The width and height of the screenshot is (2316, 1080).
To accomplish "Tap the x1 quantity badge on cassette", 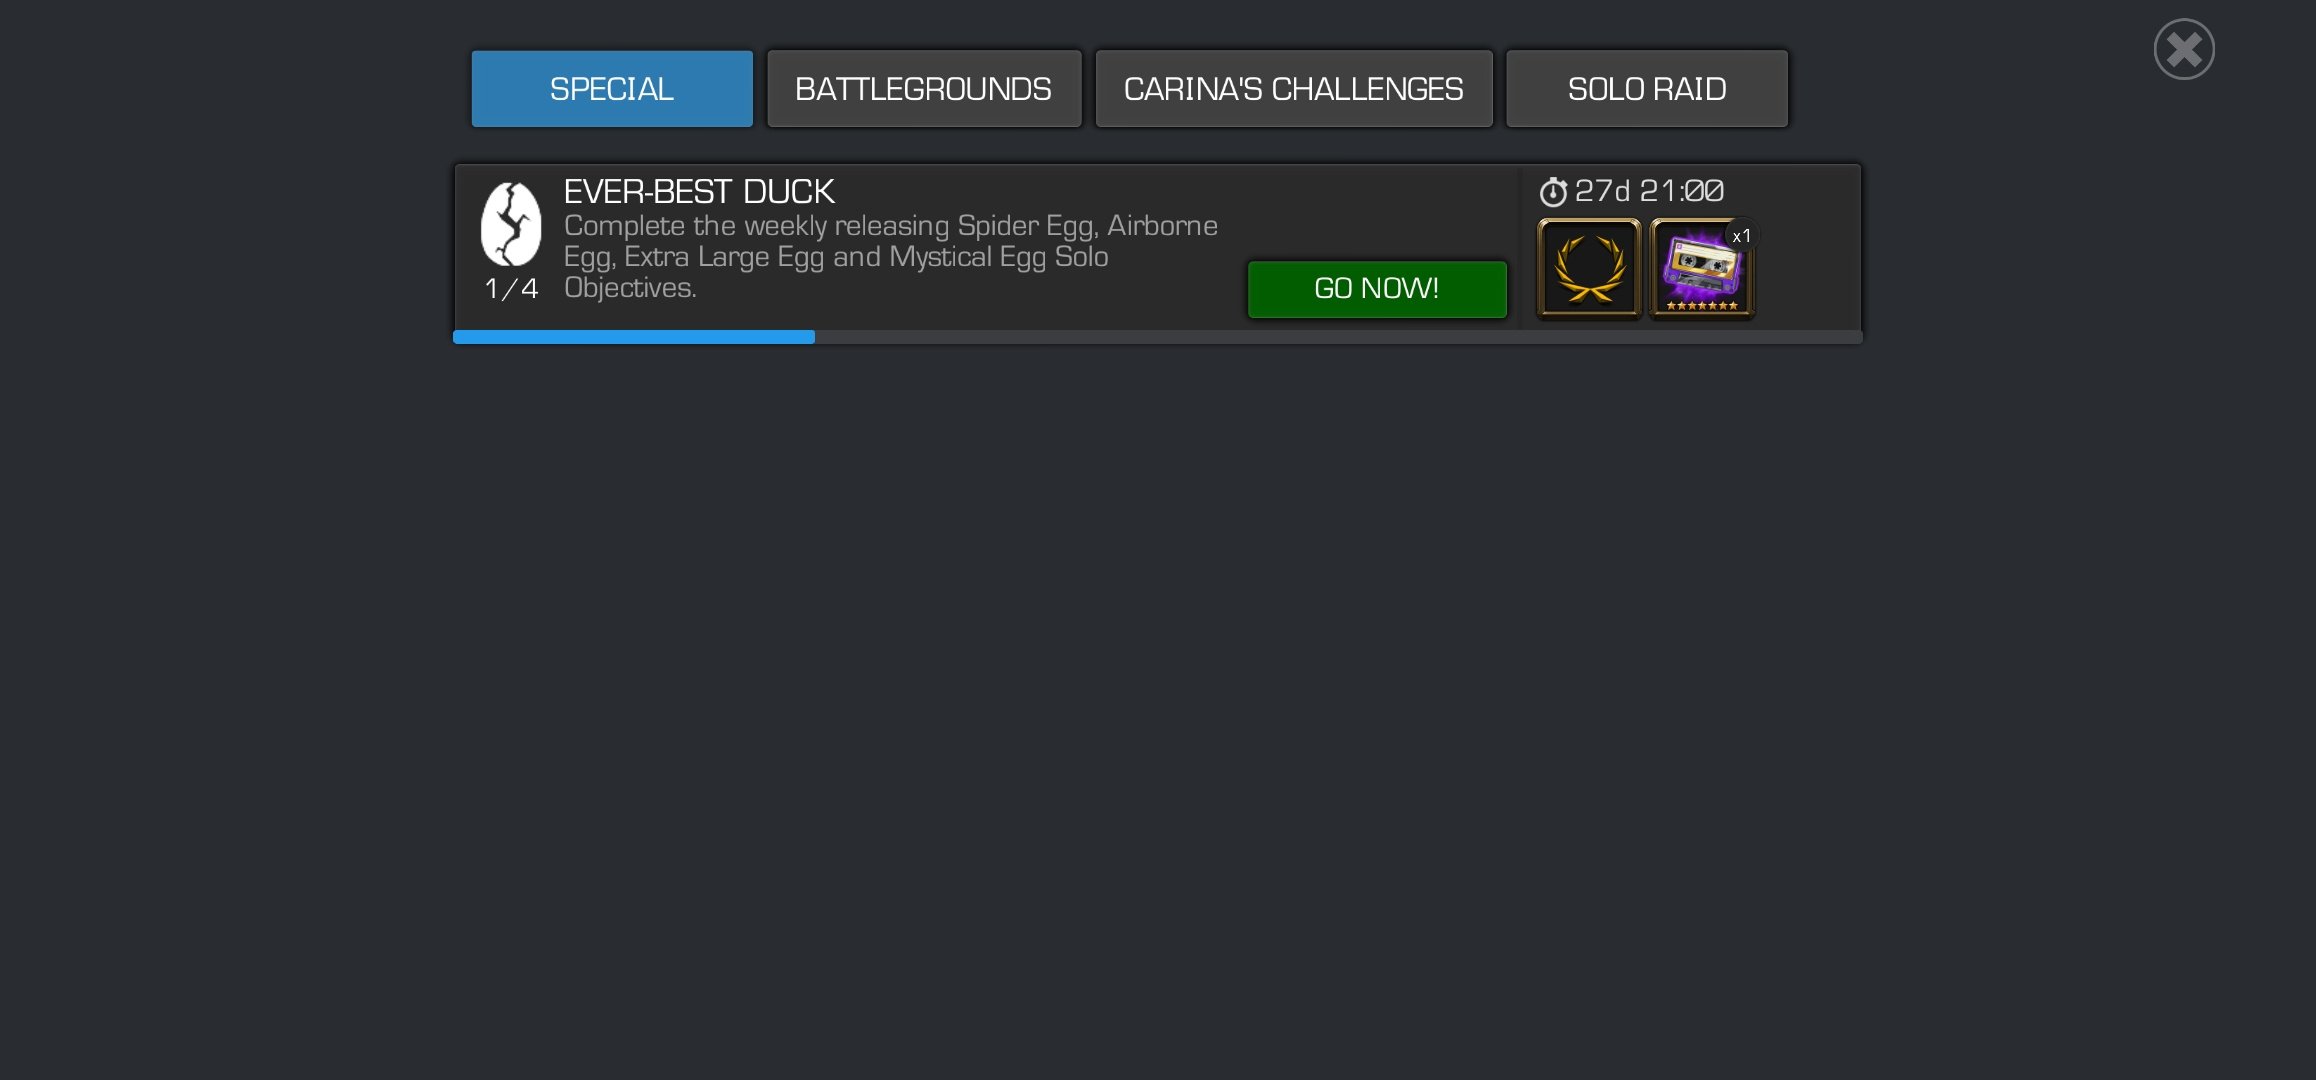I will 1741,236.
